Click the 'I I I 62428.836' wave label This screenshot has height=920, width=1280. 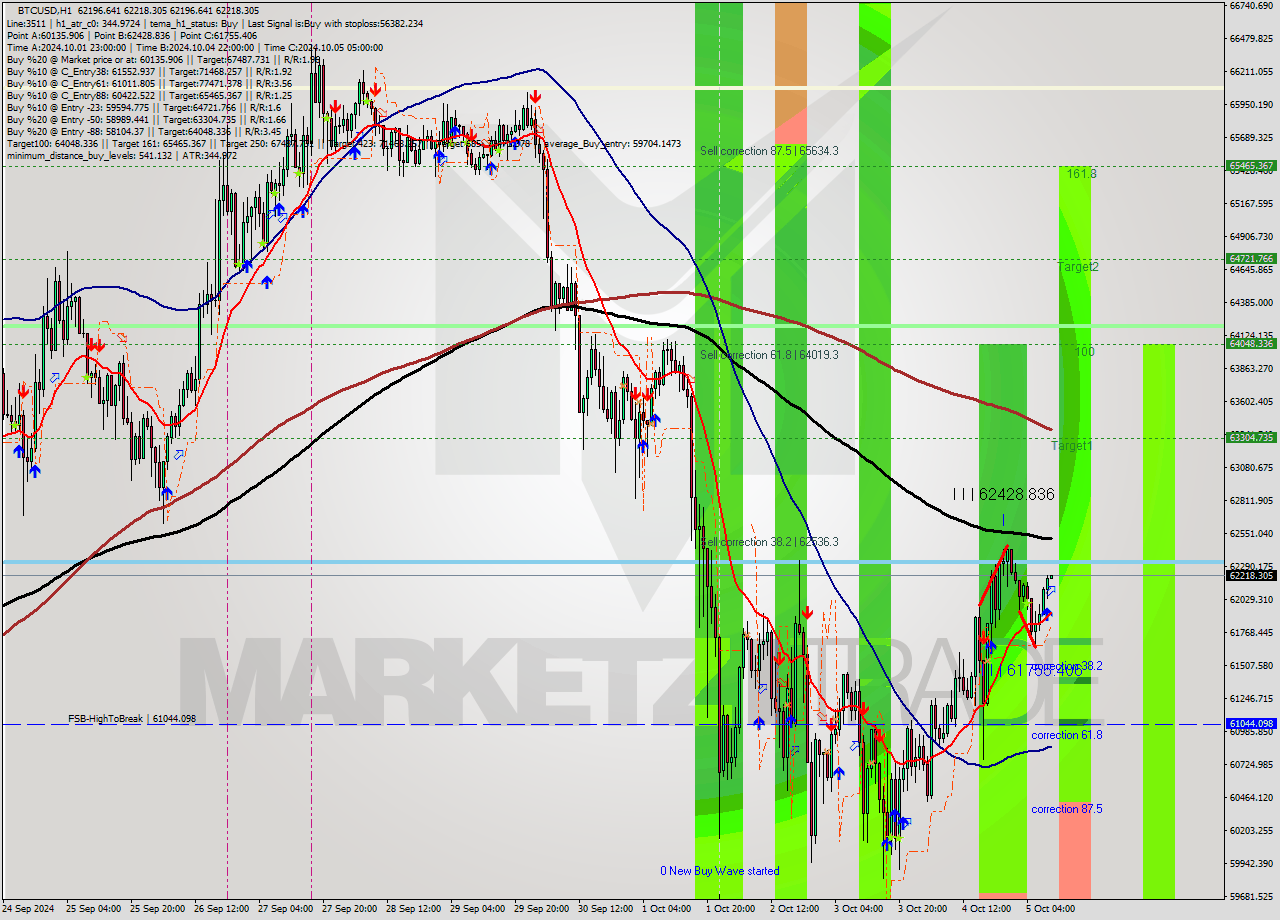(1003, 494)
